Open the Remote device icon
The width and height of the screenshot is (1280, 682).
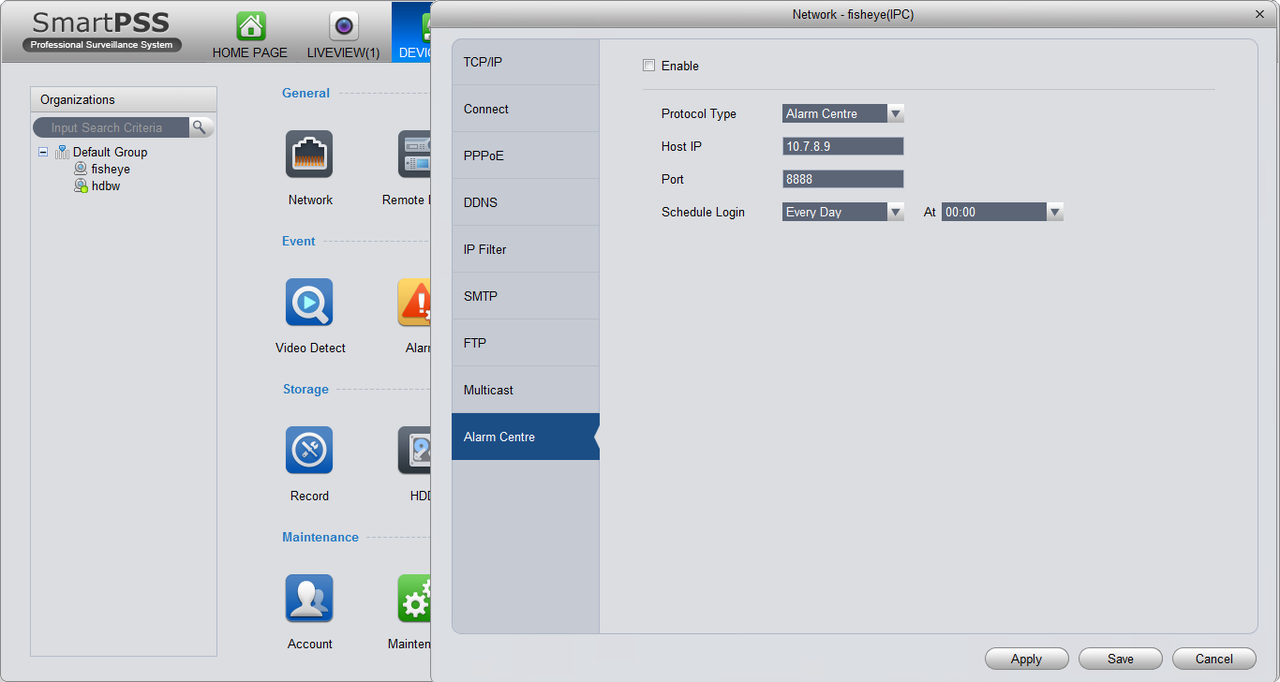pos(414,154)
